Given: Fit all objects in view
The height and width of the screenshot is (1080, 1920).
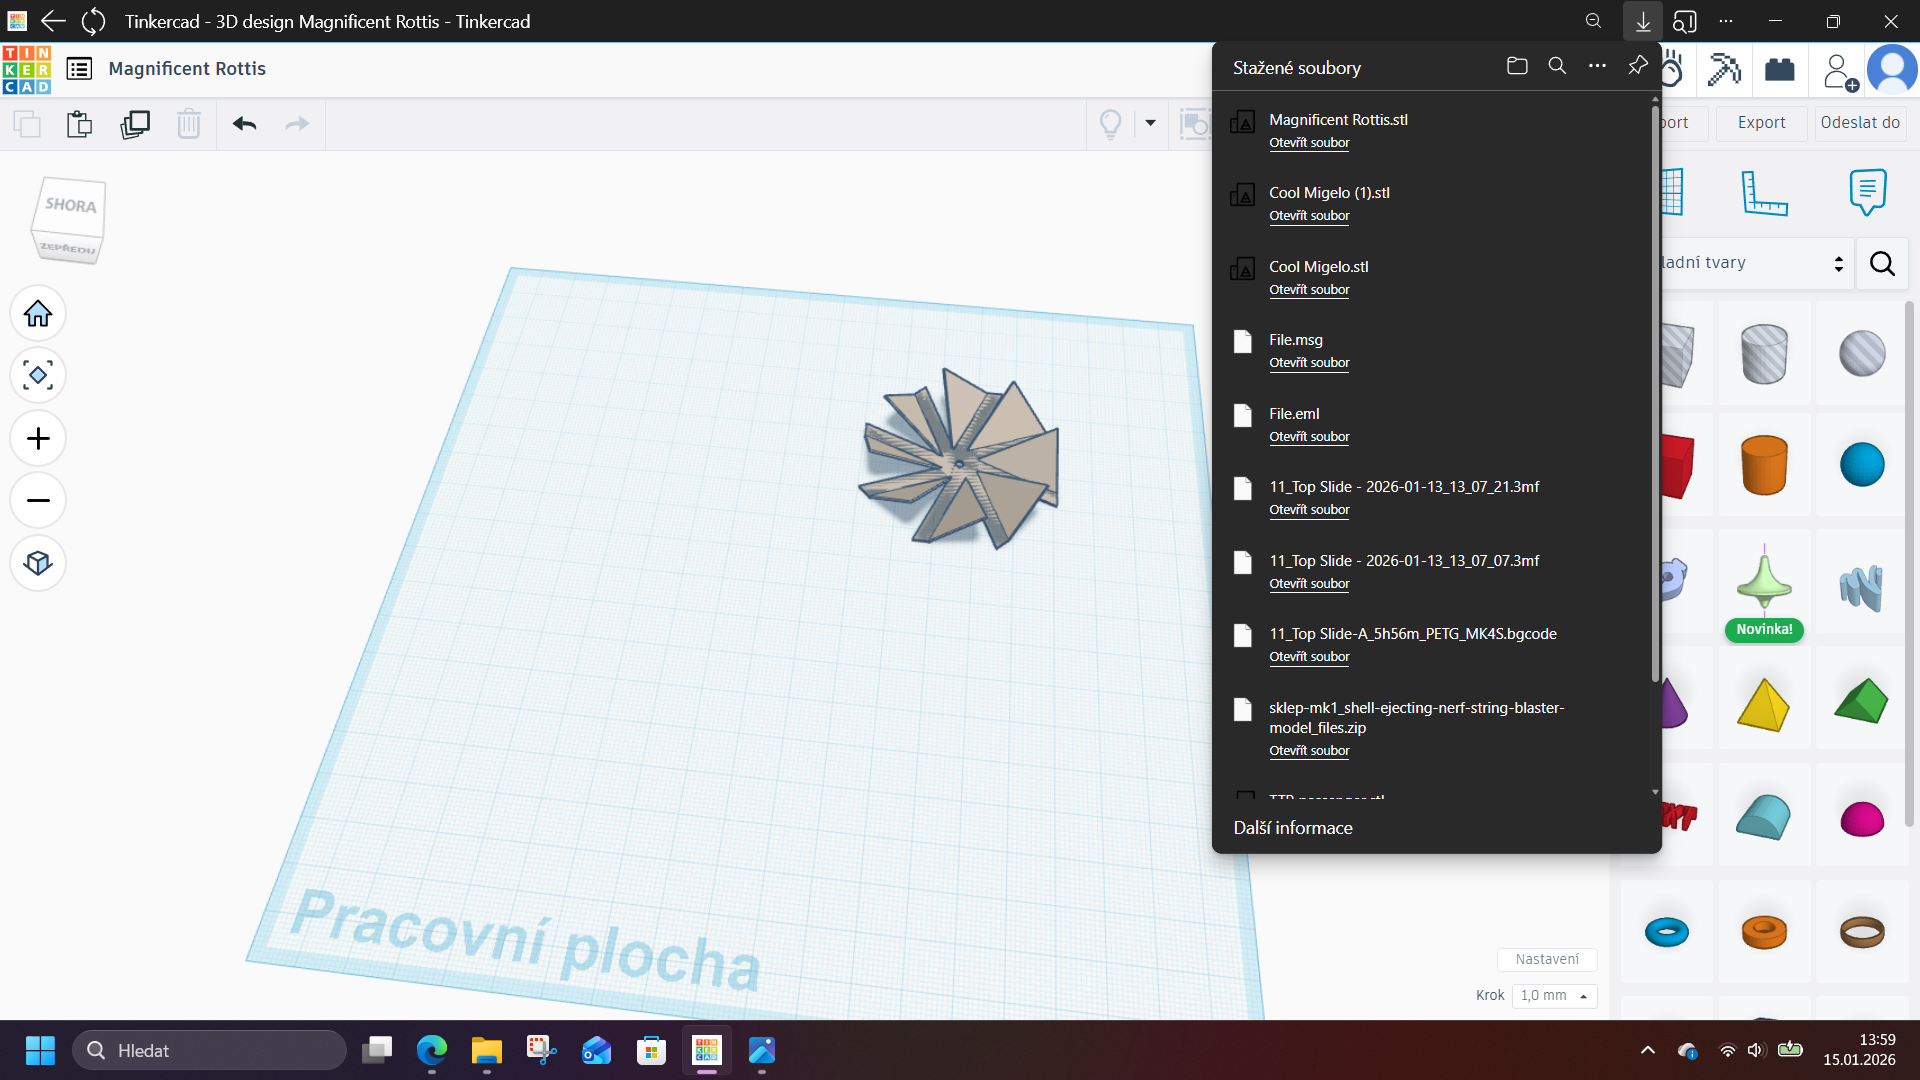Looking at the screenshot, I should [x=38, y=376].
